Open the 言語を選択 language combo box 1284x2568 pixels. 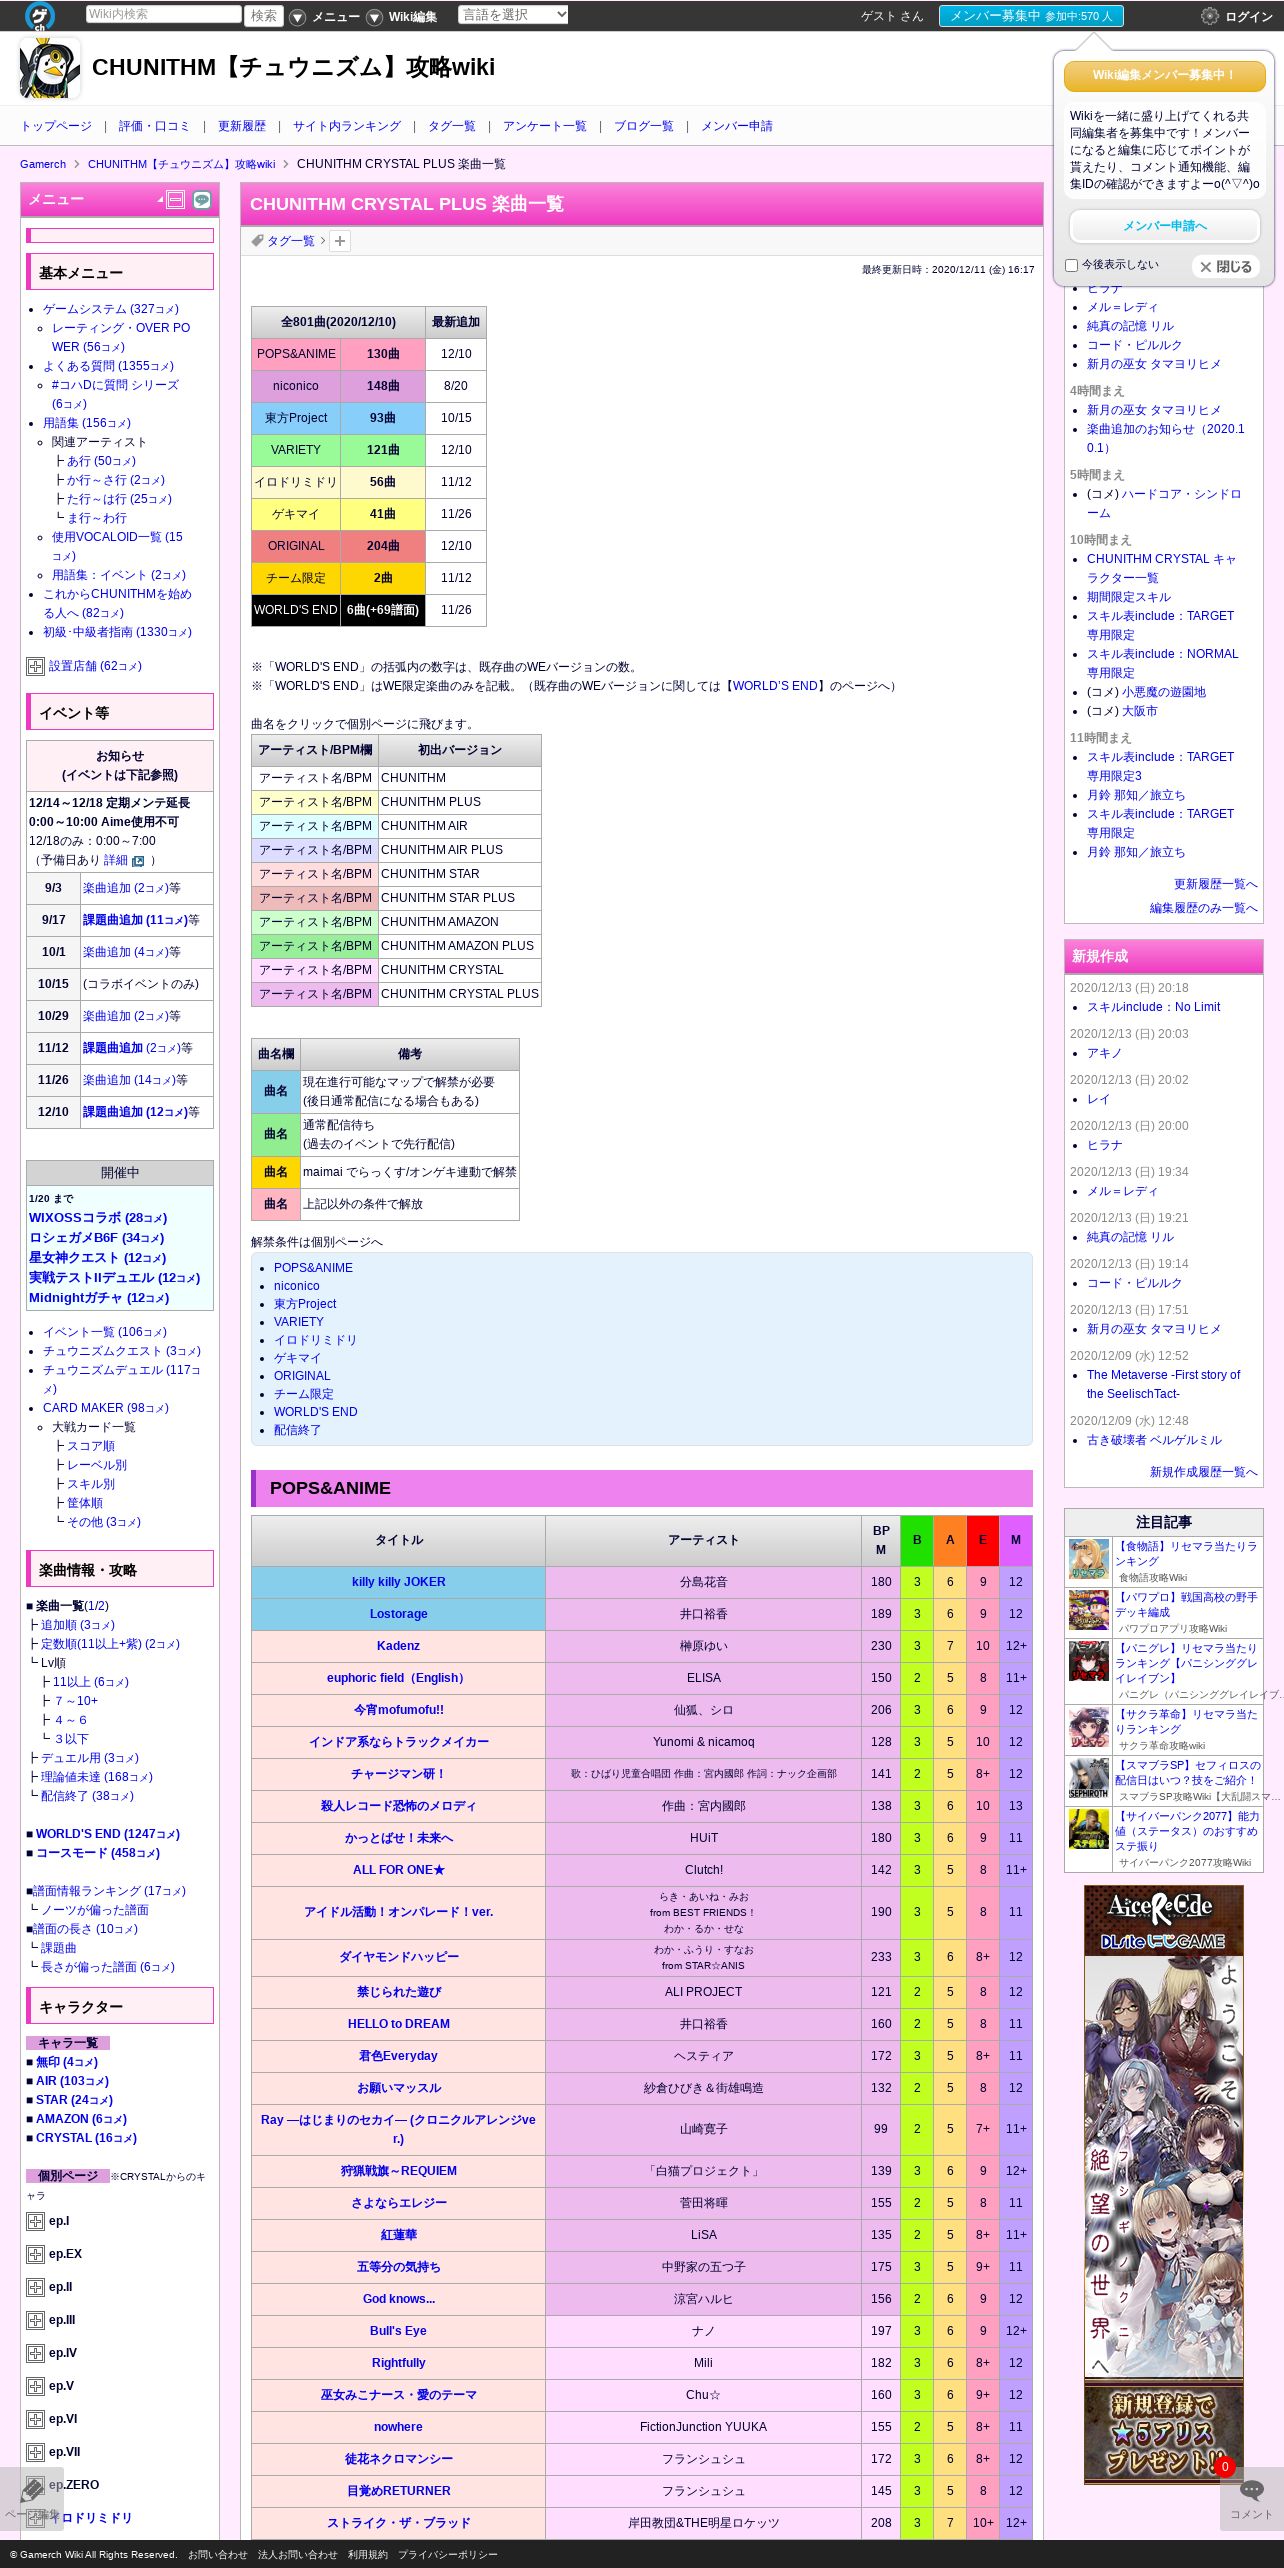coord(514,14)
